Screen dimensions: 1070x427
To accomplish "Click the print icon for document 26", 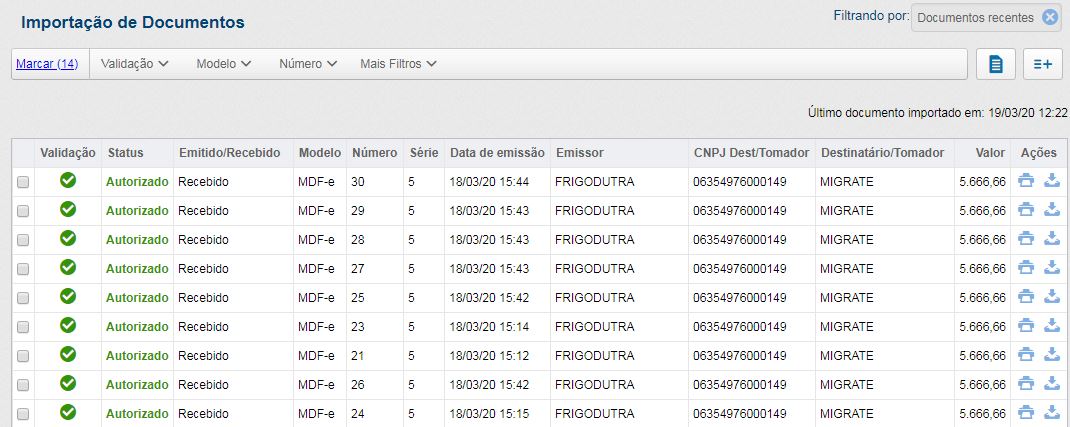I will pos(1025,384).
